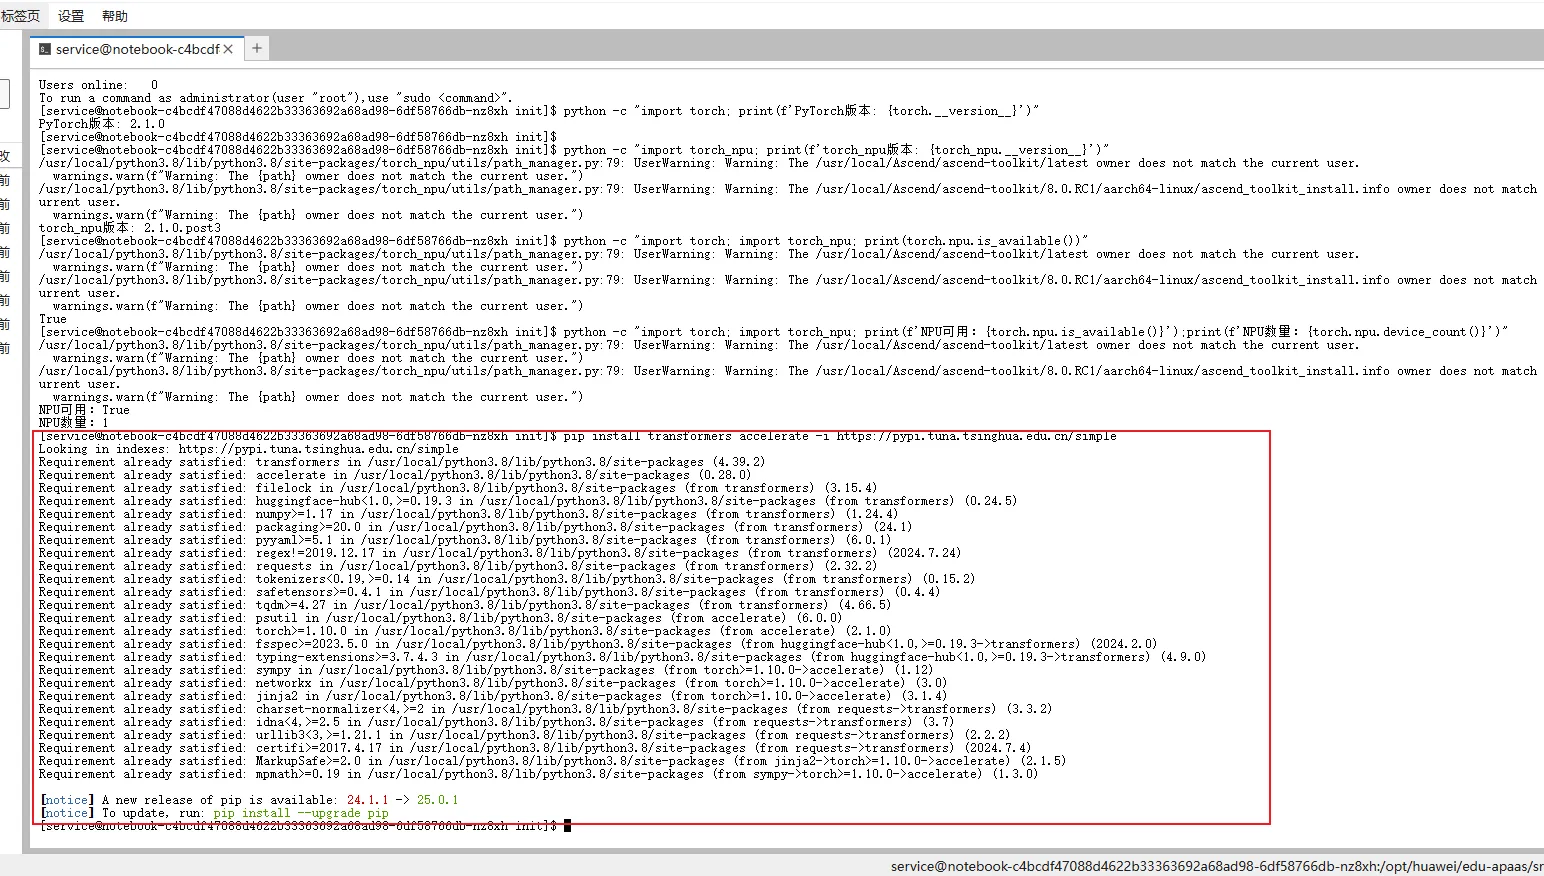The width and height of the screenshot is (1544, 876).
Task: Click the accelerate (0.28.0) requirement line
Action: [395, 475]
